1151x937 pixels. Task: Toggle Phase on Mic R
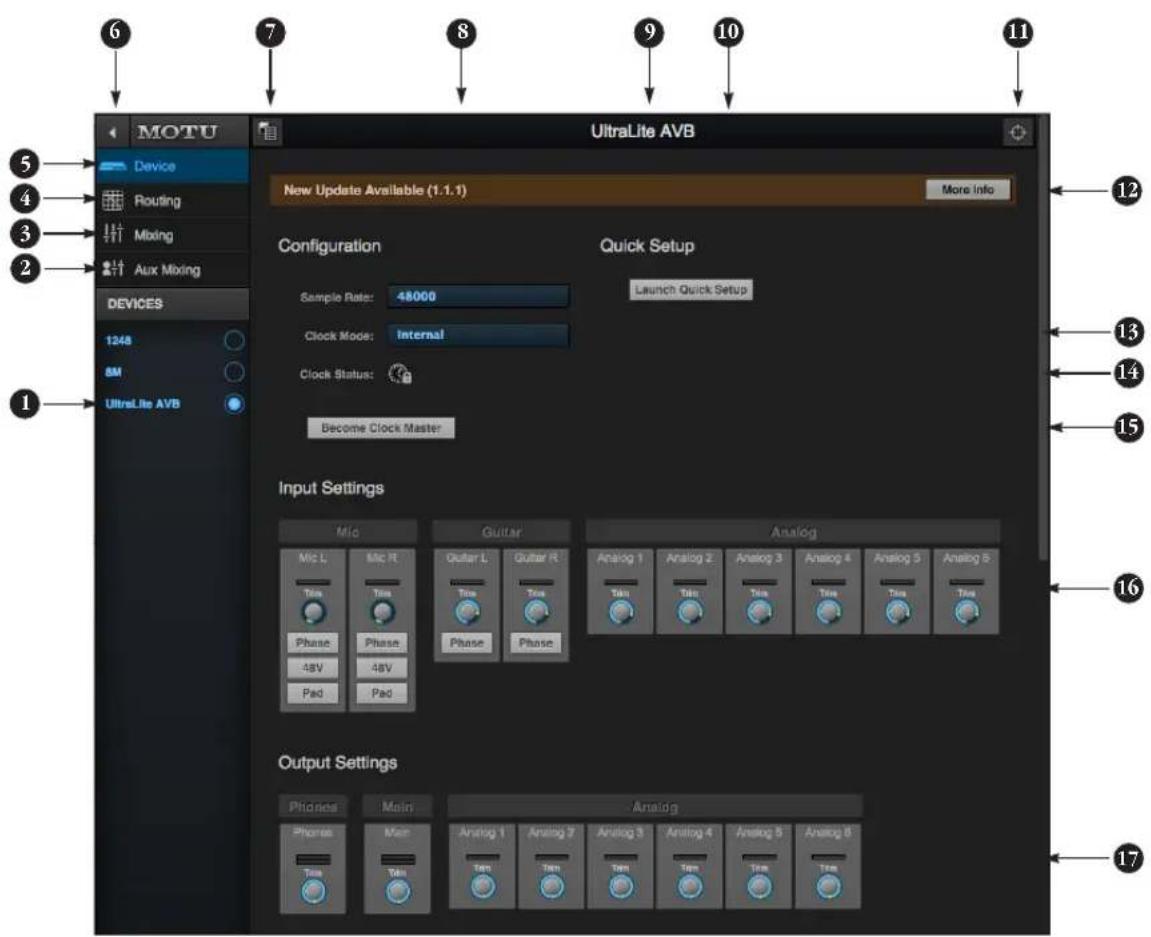[x=382, y=643]
